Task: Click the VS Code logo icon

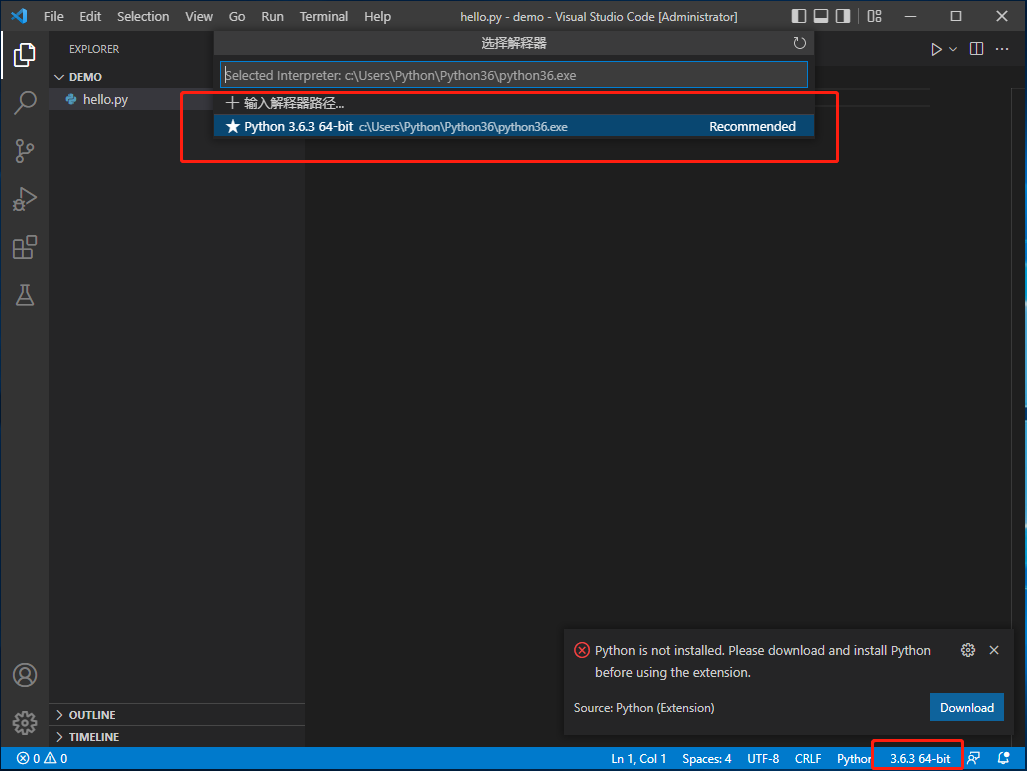Action: click(19, 16)
